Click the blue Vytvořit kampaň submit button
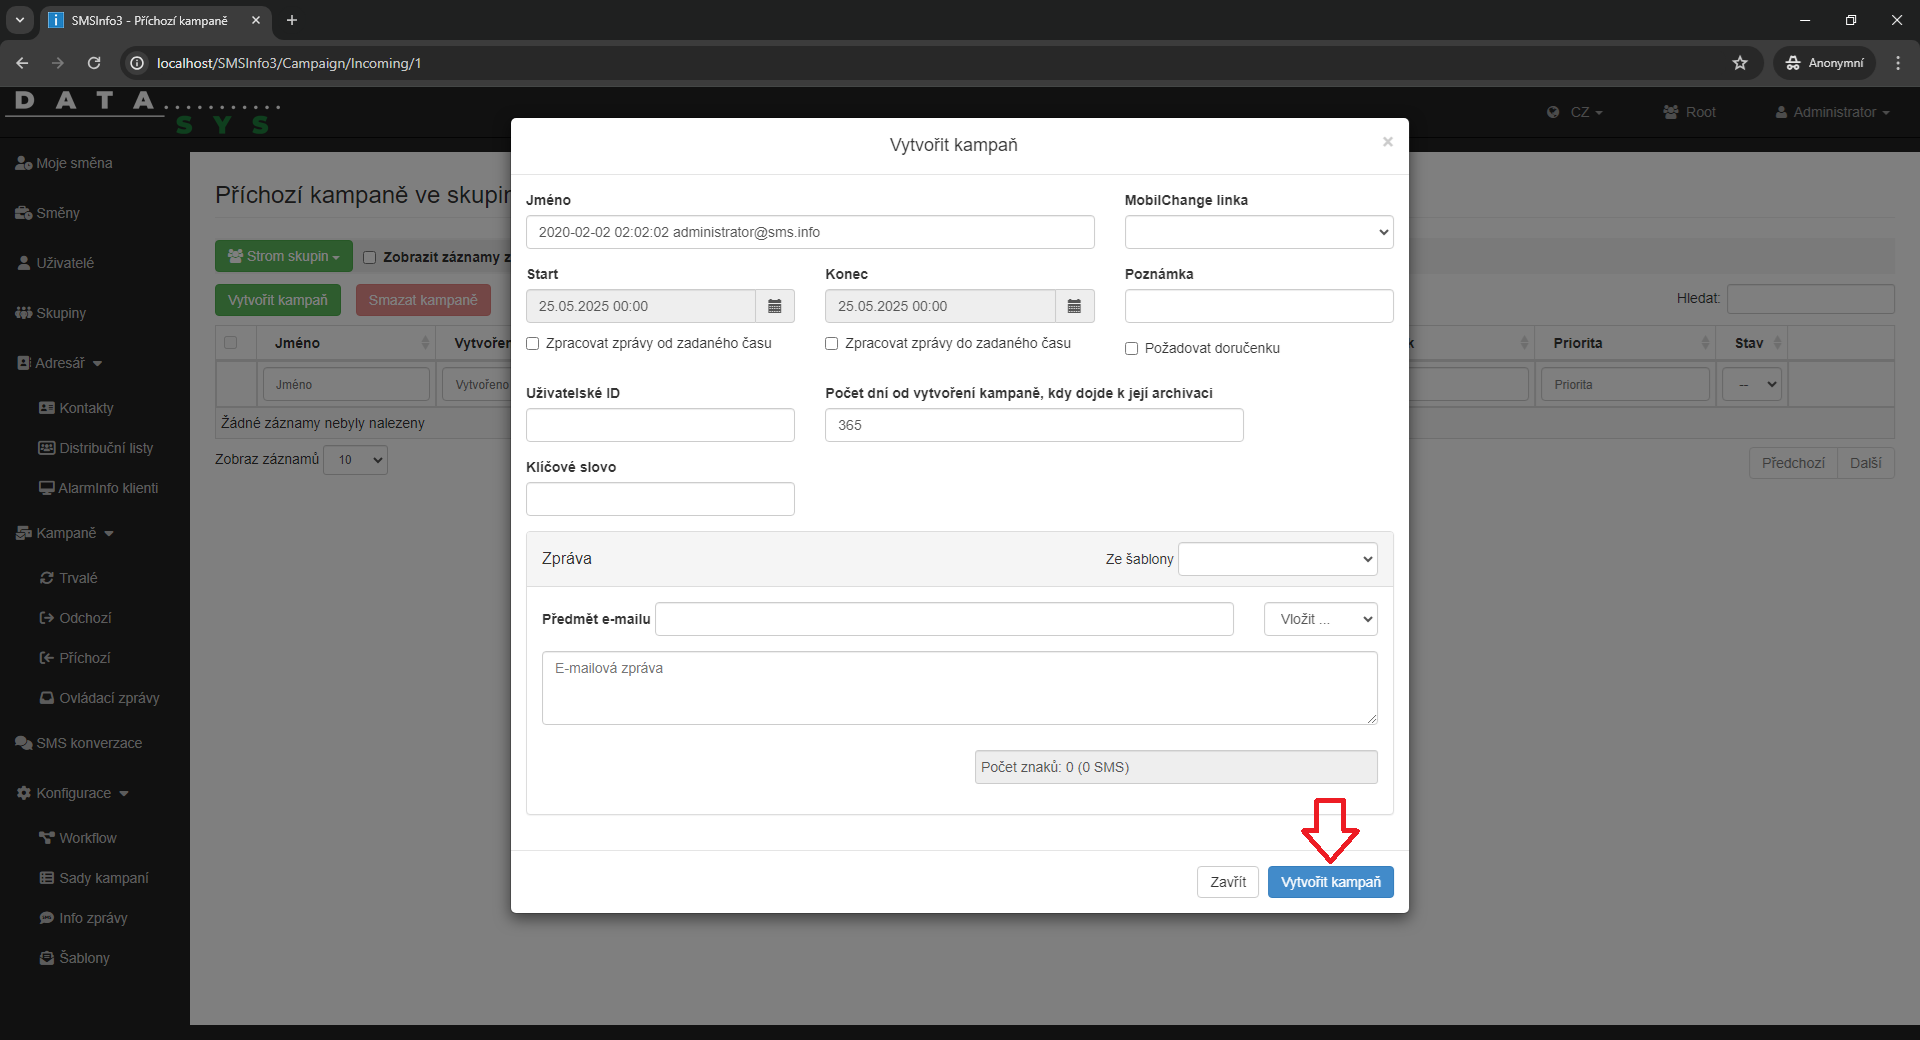 [1330, 882]
